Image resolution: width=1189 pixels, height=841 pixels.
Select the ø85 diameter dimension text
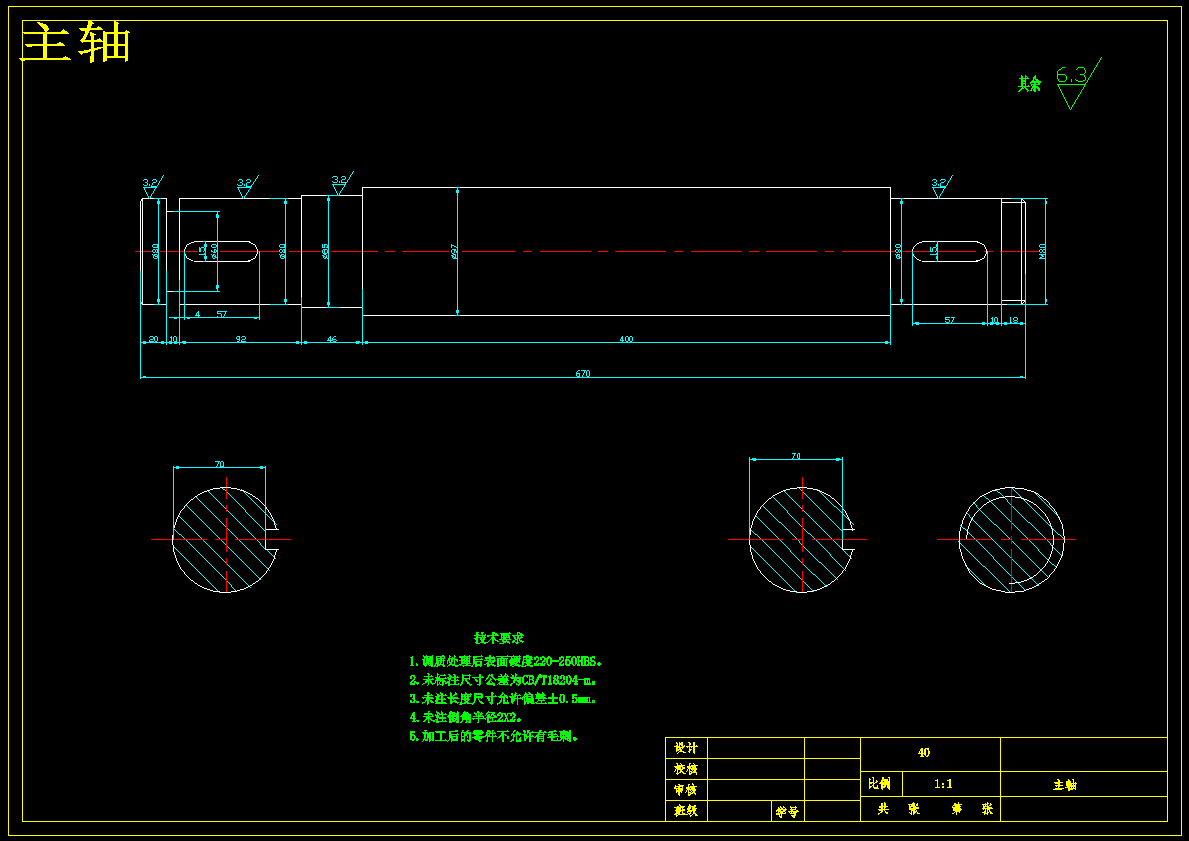[325, 251]
